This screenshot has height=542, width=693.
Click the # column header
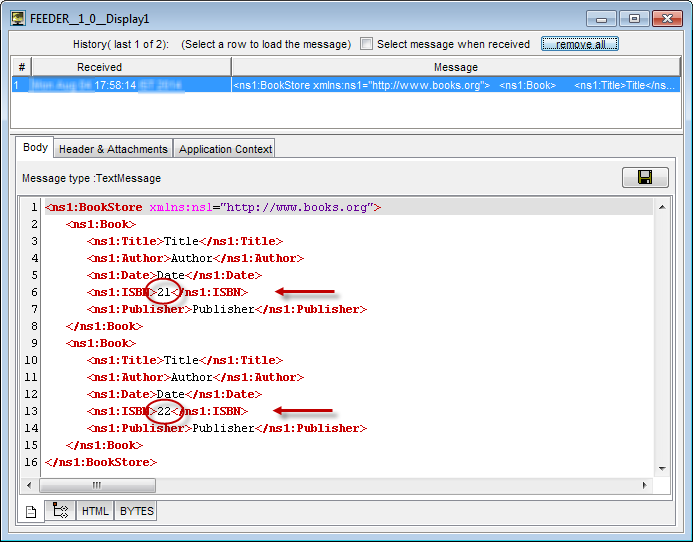pyautogui.click(x=17, y=67)
